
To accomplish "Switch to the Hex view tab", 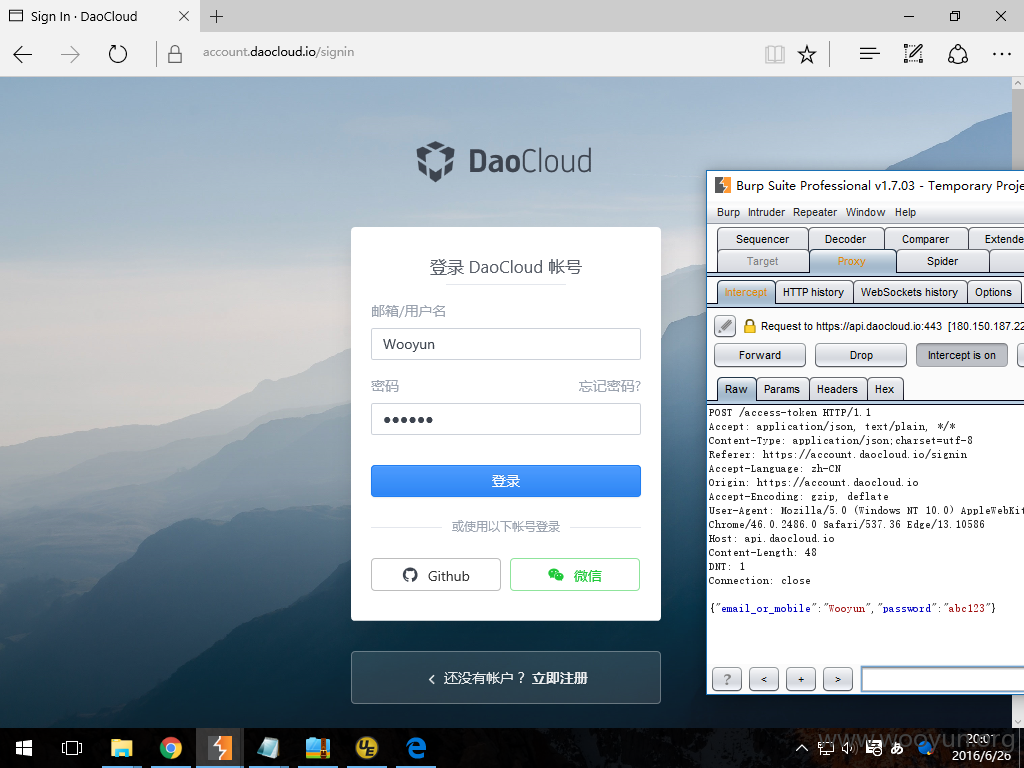I will (885, 389).
